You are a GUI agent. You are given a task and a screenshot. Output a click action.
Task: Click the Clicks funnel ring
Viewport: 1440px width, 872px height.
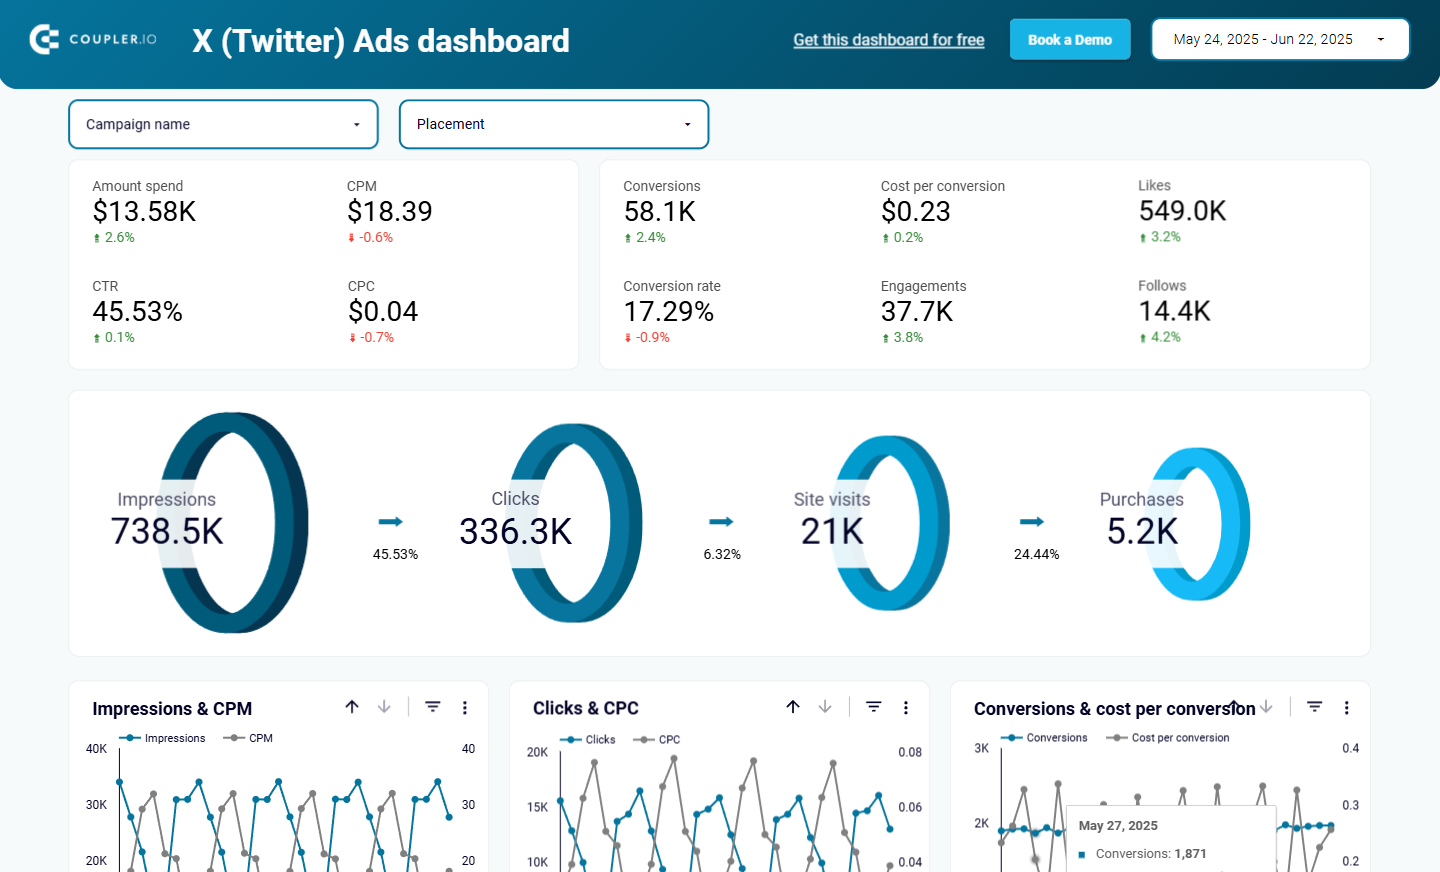(576, 523)
